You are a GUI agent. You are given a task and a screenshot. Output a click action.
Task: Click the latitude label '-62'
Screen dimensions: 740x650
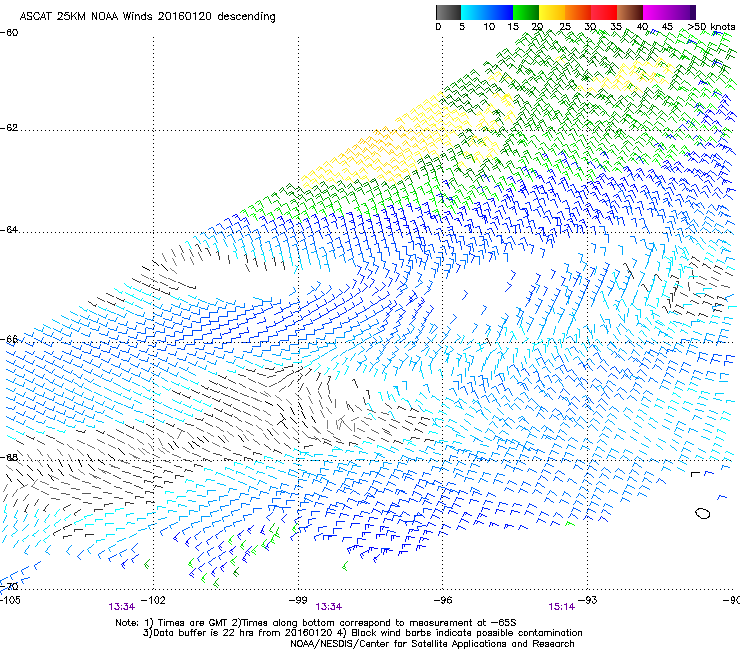pyautogui.click(x=9, y=128)
